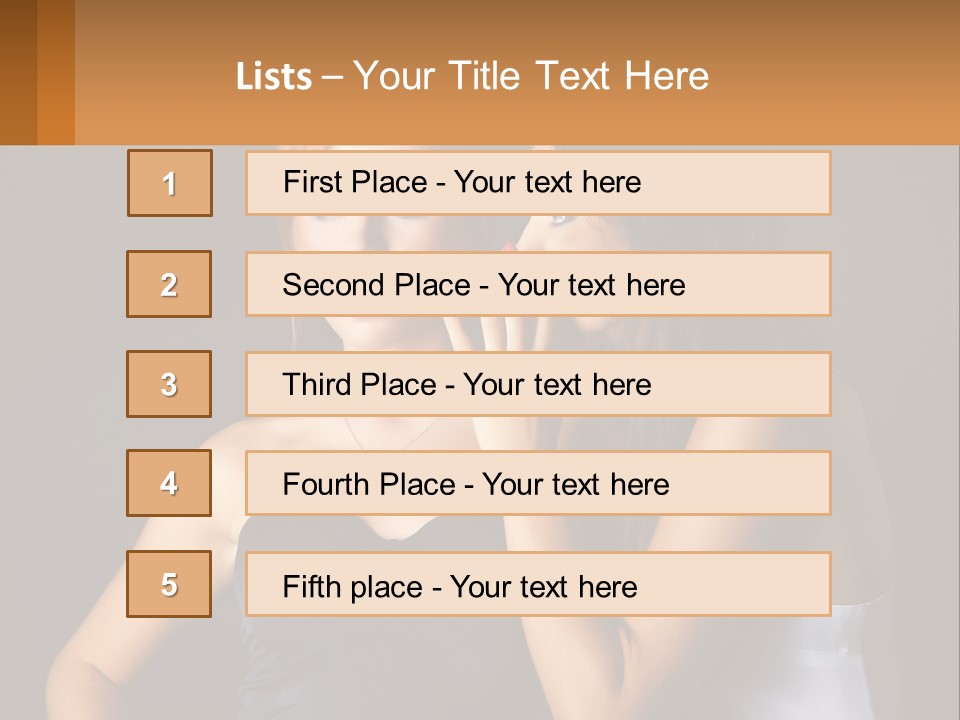Select the number 2 box

(169, 284)
